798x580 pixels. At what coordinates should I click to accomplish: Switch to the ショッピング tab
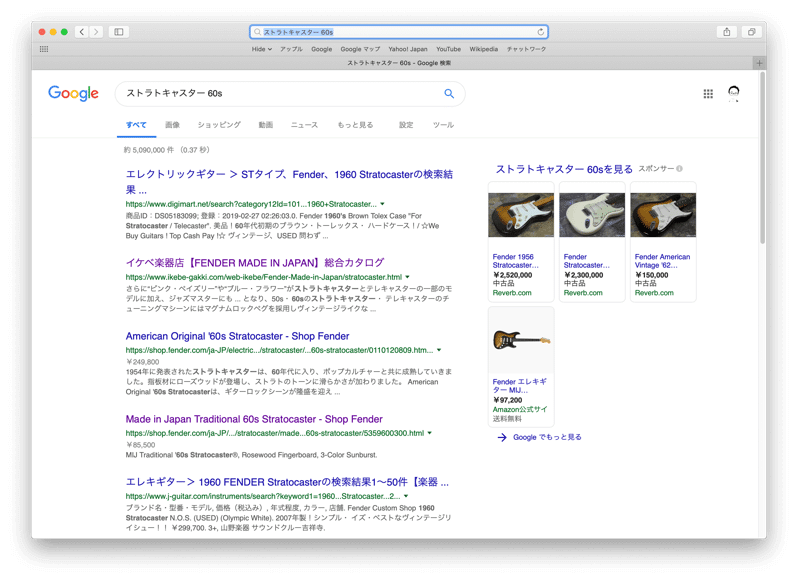[219, 125]
